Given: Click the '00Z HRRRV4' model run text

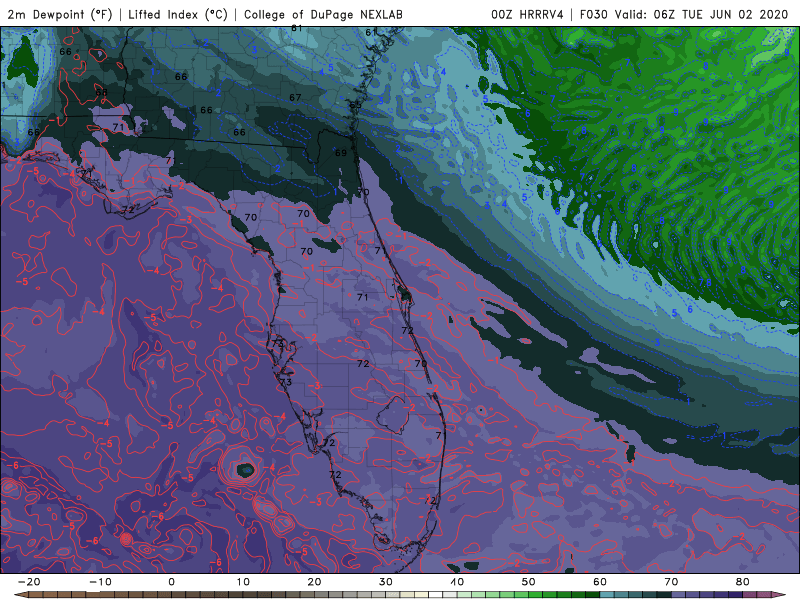Looking at the screenshot, I should pos(527,14).
